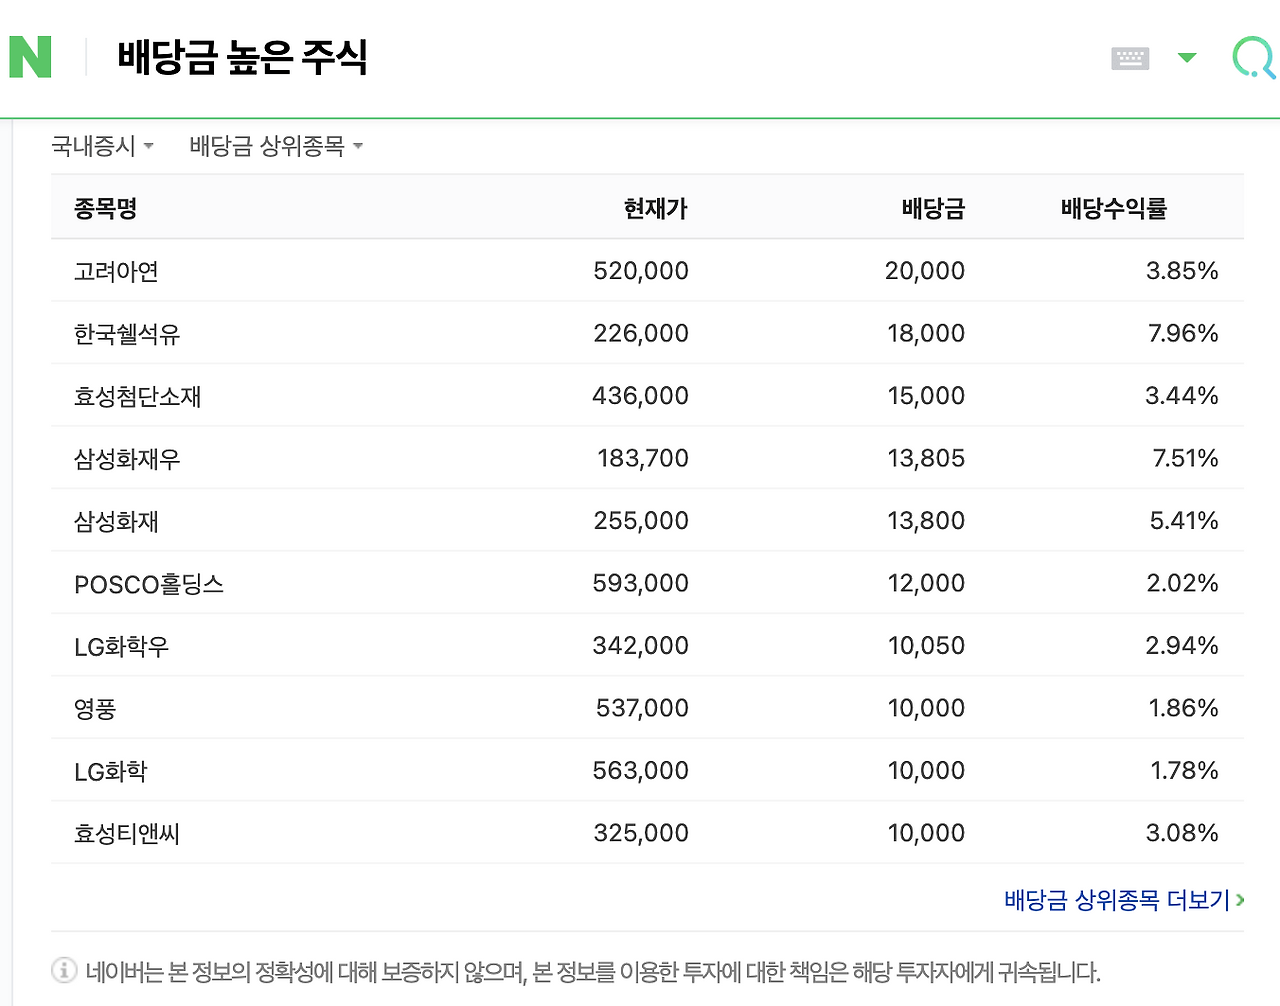
Task: Click the dividend yield 3.44%
Action: pos(1182,396)
